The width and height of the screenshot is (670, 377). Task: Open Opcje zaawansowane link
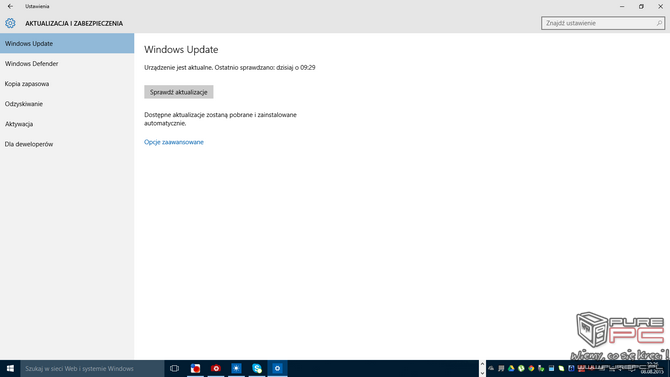pyautogui.click(x=174, y=142)
